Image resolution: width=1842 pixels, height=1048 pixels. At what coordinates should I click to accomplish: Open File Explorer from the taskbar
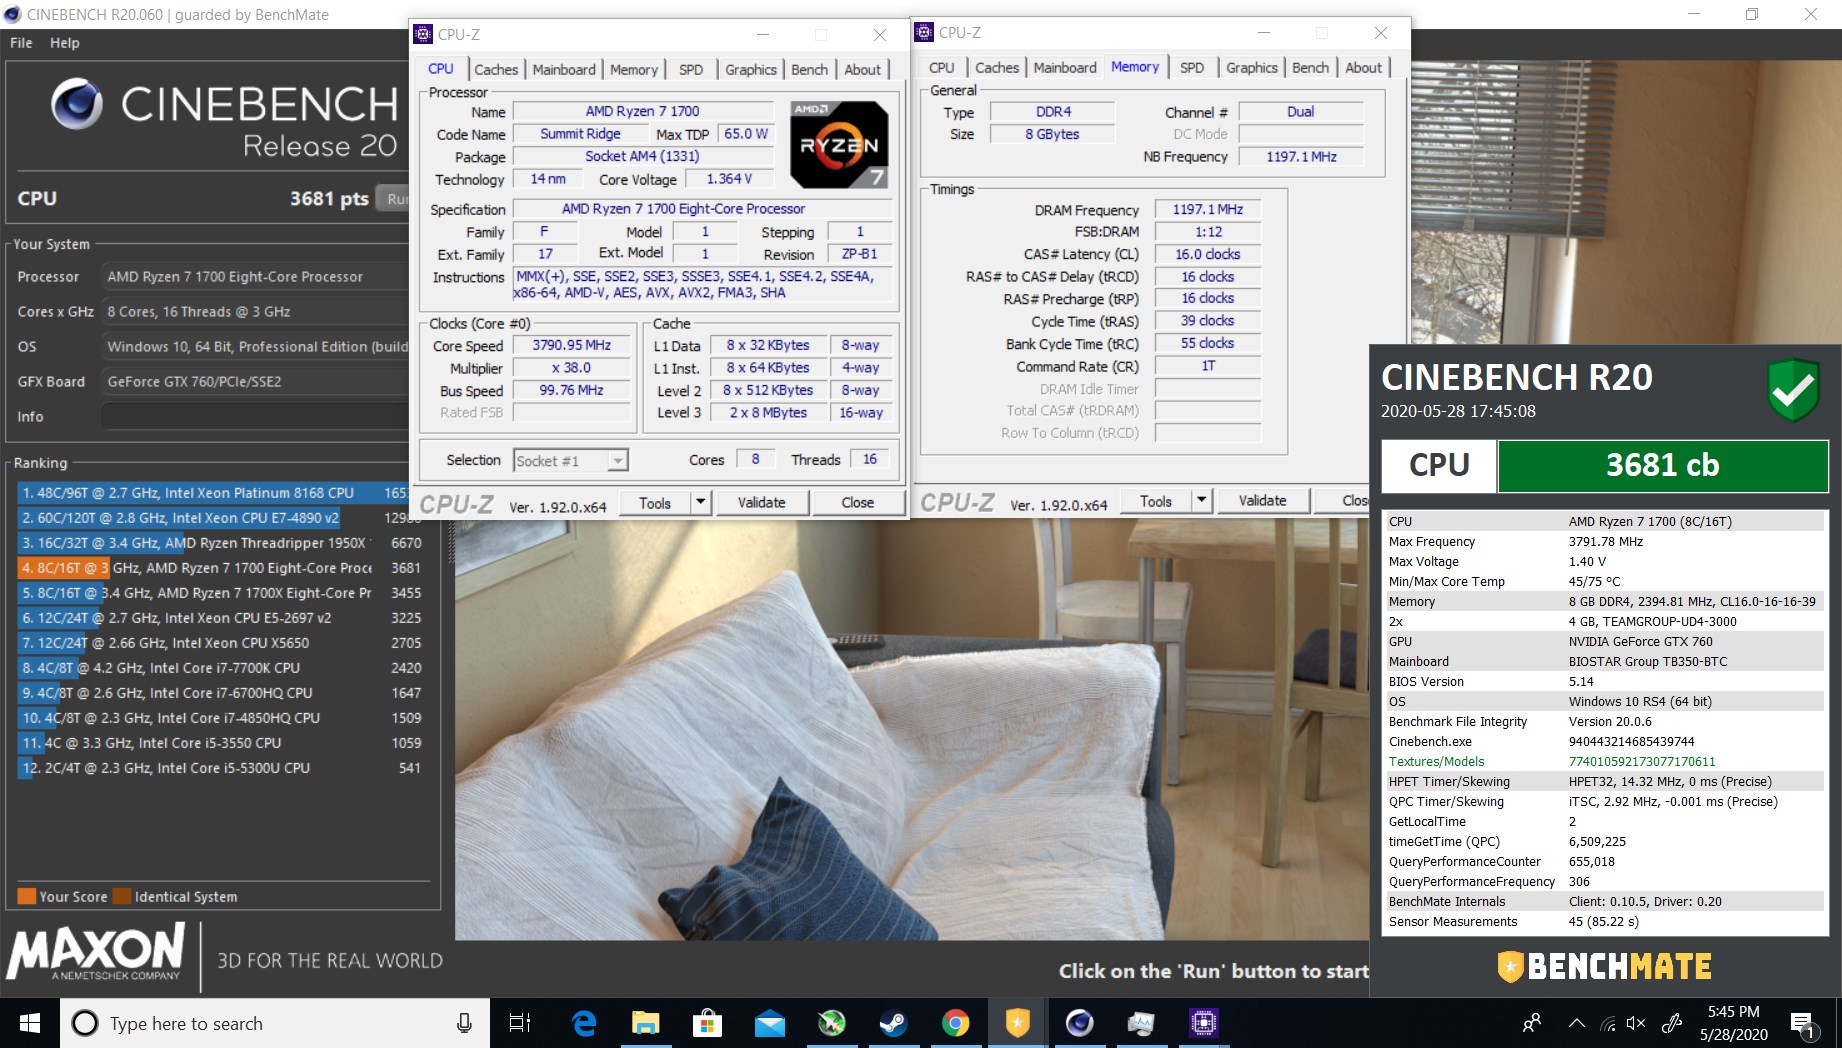point(646,1023)
